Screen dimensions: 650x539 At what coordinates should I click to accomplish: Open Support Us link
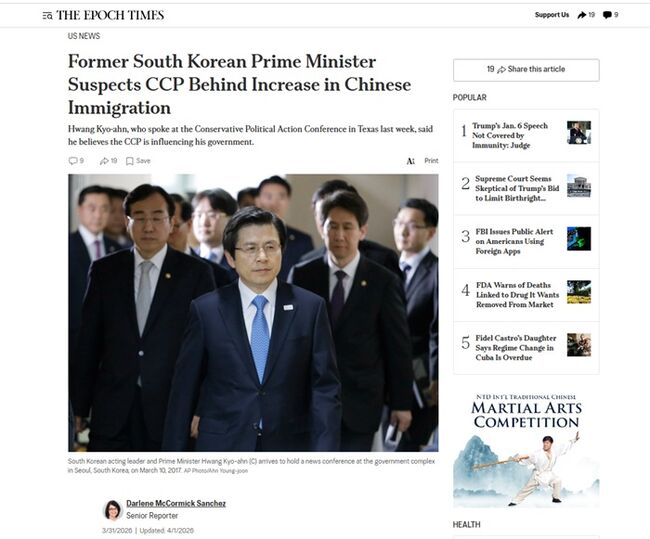point(552,15)
